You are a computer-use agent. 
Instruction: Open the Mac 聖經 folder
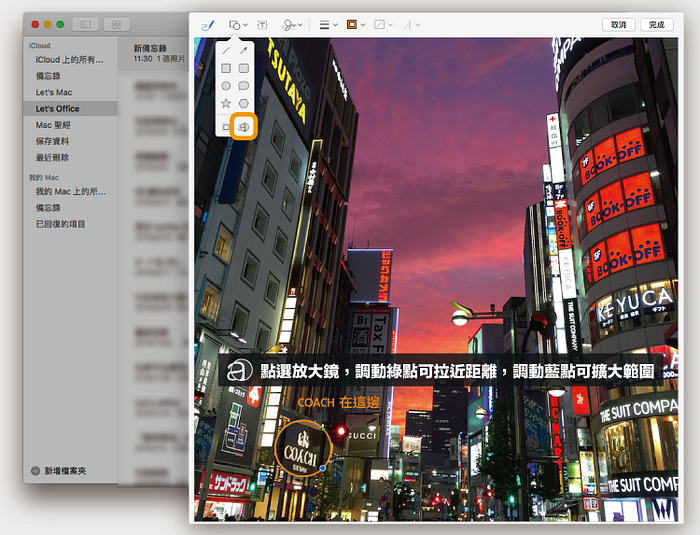pyautogui.click(x=71, y=125)
